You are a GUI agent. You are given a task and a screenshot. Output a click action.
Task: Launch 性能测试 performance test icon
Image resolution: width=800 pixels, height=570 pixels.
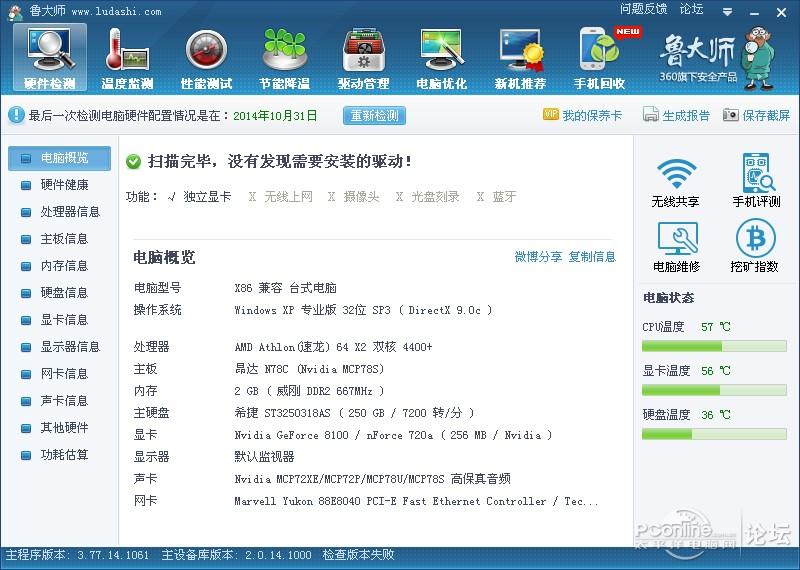tap(206, 58)
